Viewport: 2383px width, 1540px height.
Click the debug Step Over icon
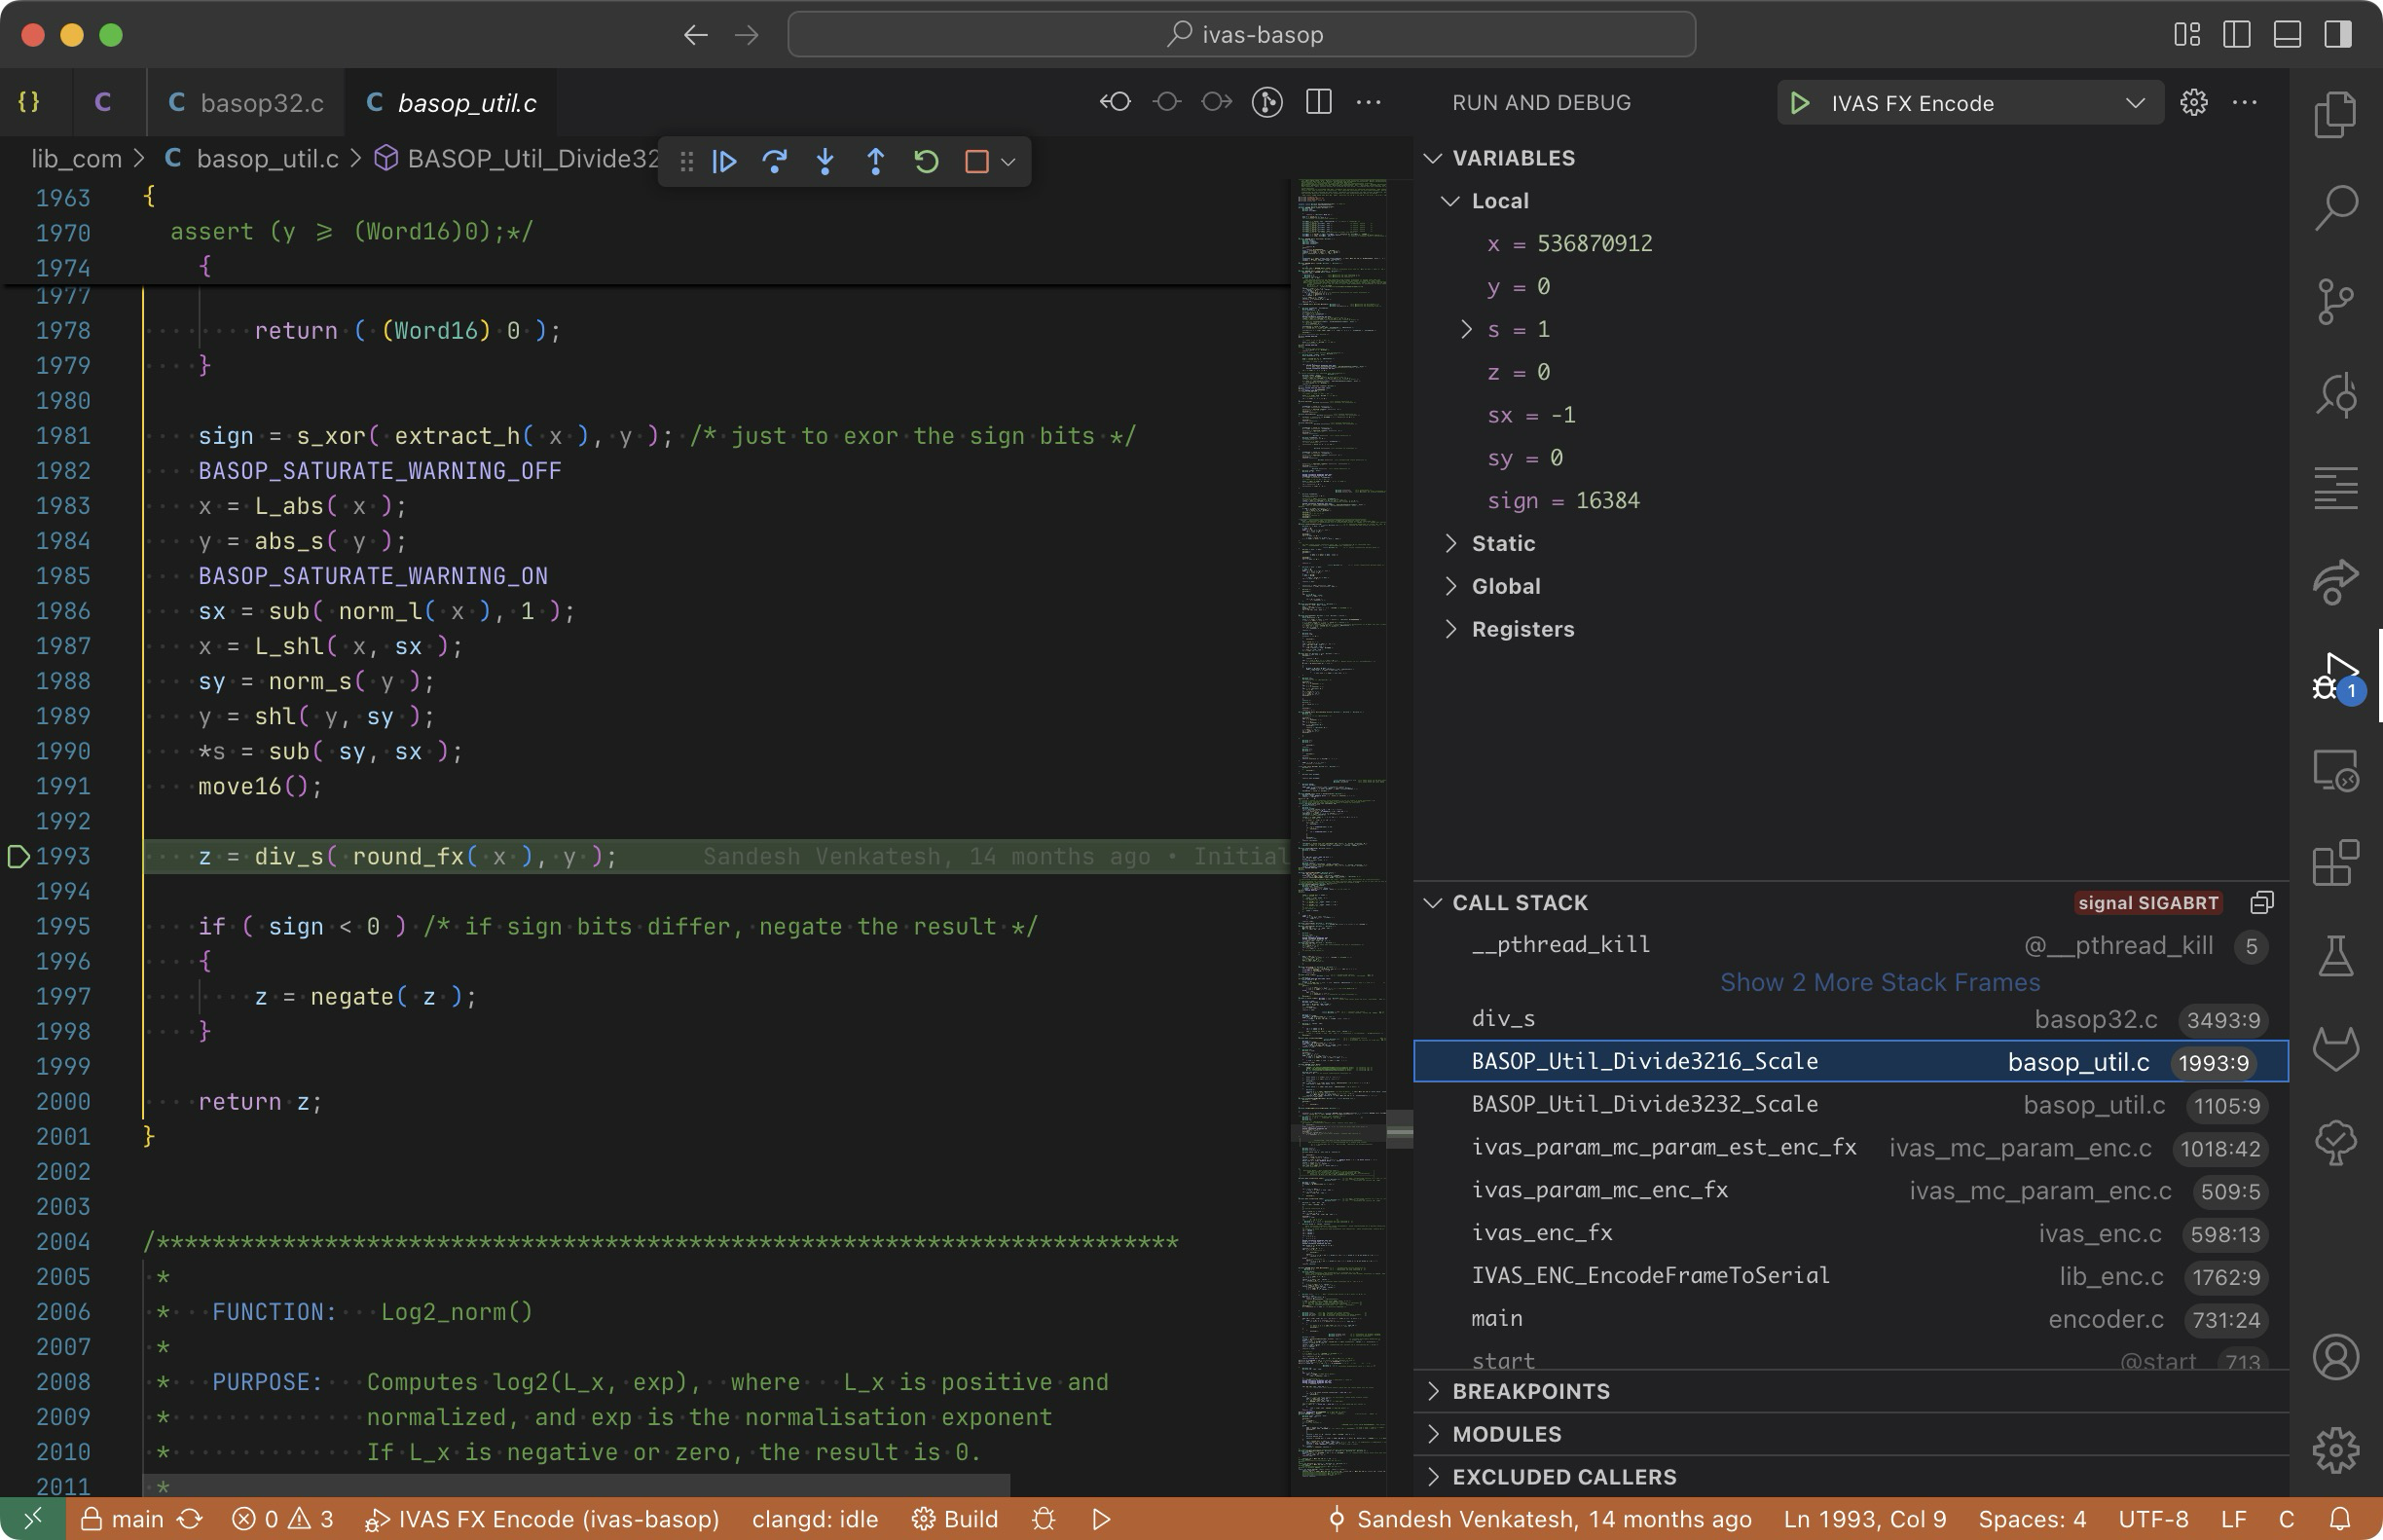pyautogui.click(x=775, y=161)
